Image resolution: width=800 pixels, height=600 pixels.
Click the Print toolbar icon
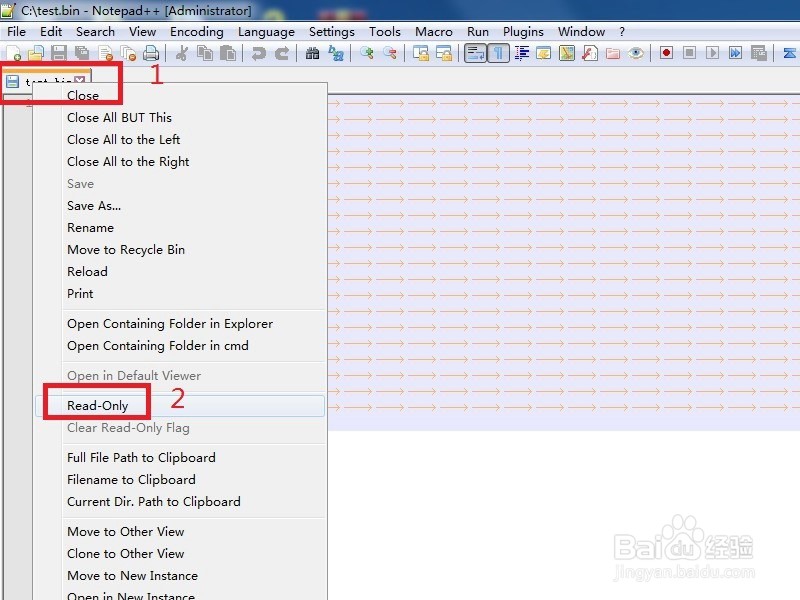(151, 53)
